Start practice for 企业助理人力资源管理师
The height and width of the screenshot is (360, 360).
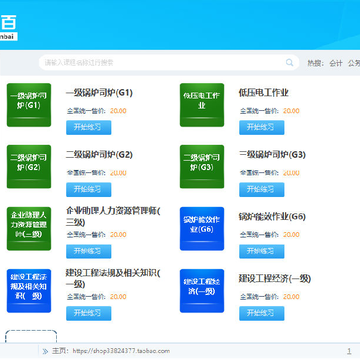coord(89,251)
